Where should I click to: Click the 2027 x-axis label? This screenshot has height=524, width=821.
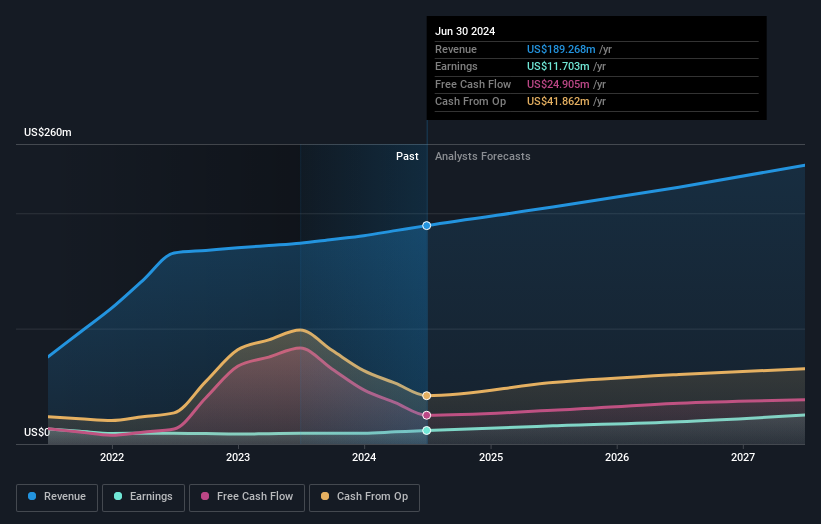pyautogui.click(x=743, y=458)
